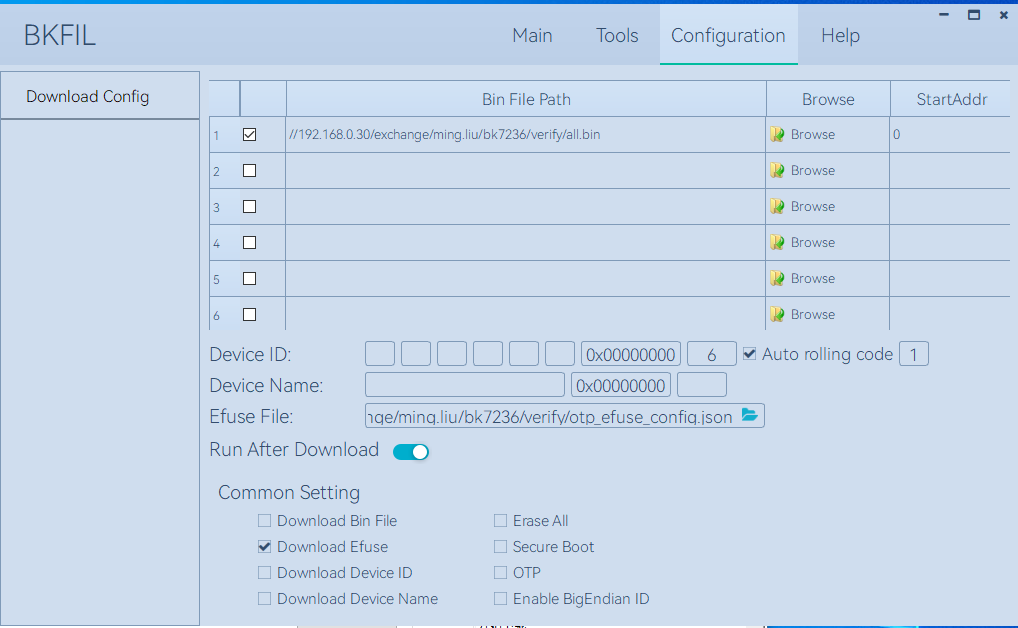The height and width of the screenshot is (628, 1018).
Task: Disable Auto rolling code checkbox
Action: point(750,354)
